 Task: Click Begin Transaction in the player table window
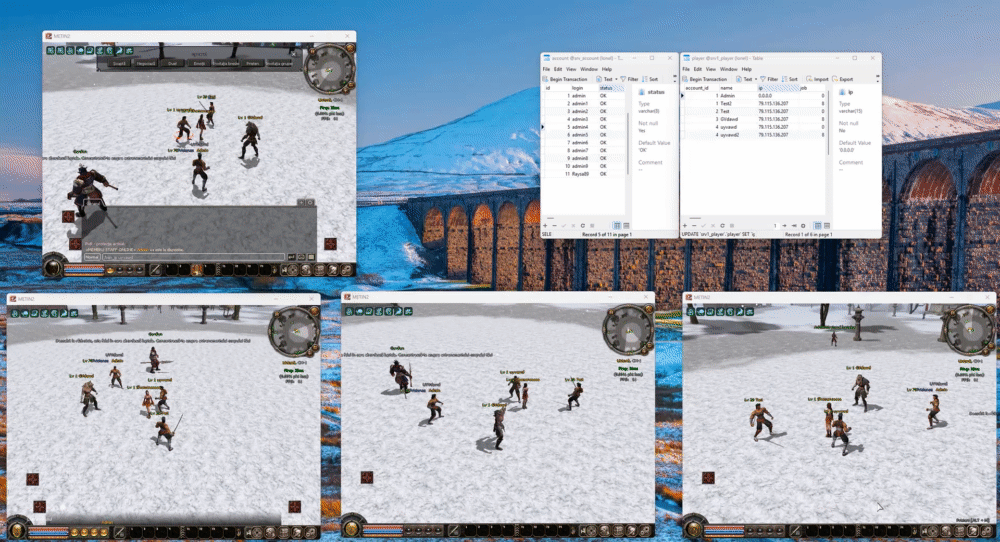click(x=705, y=79)
